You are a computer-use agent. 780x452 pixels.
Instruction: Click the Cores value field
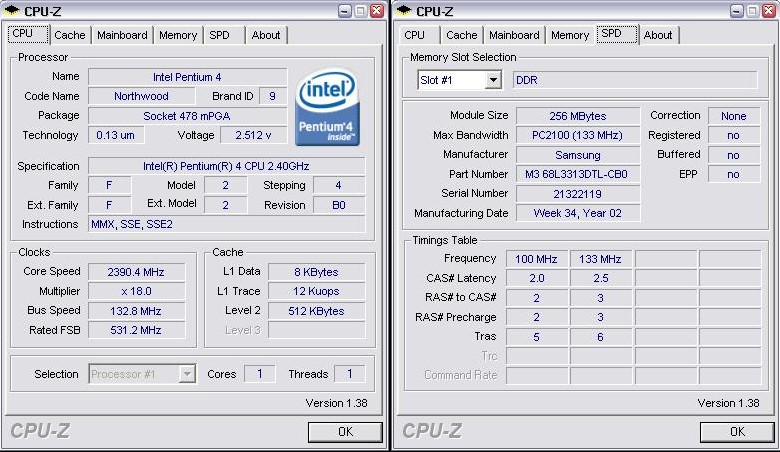[260, 374]
